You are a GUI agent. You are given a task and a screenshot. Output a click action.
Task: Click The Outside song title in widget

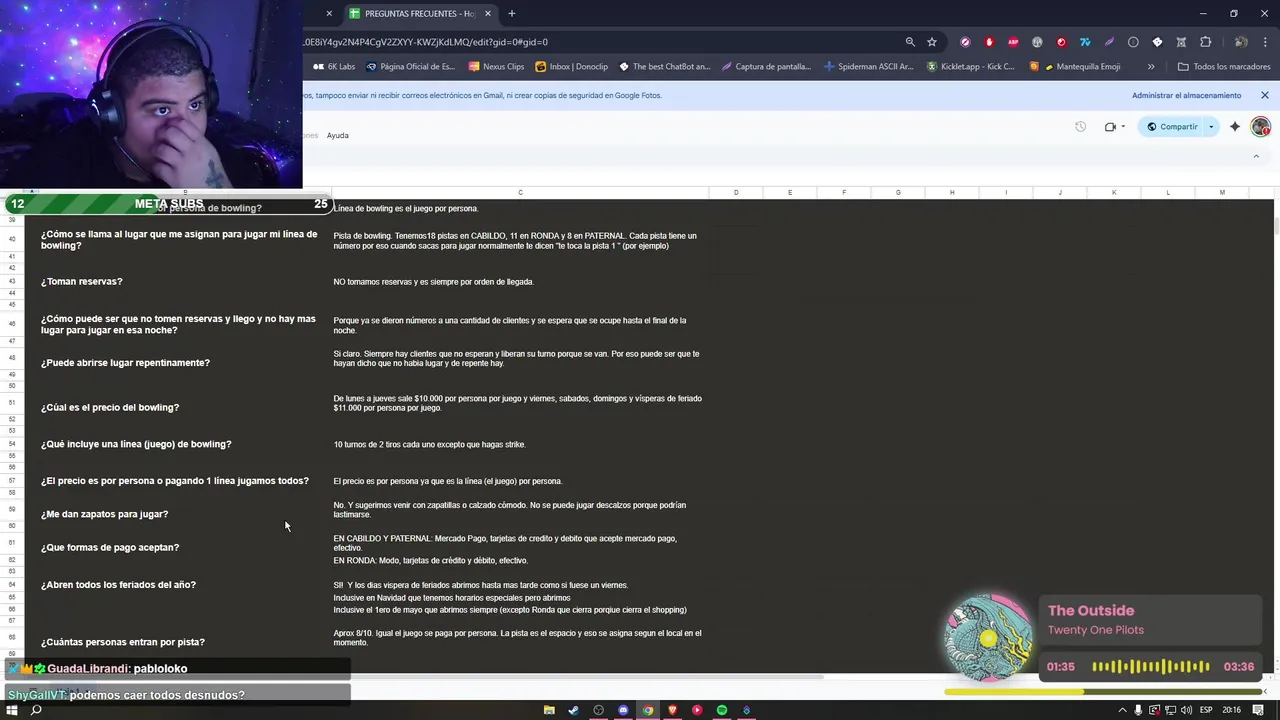[x=1091, y=611]
